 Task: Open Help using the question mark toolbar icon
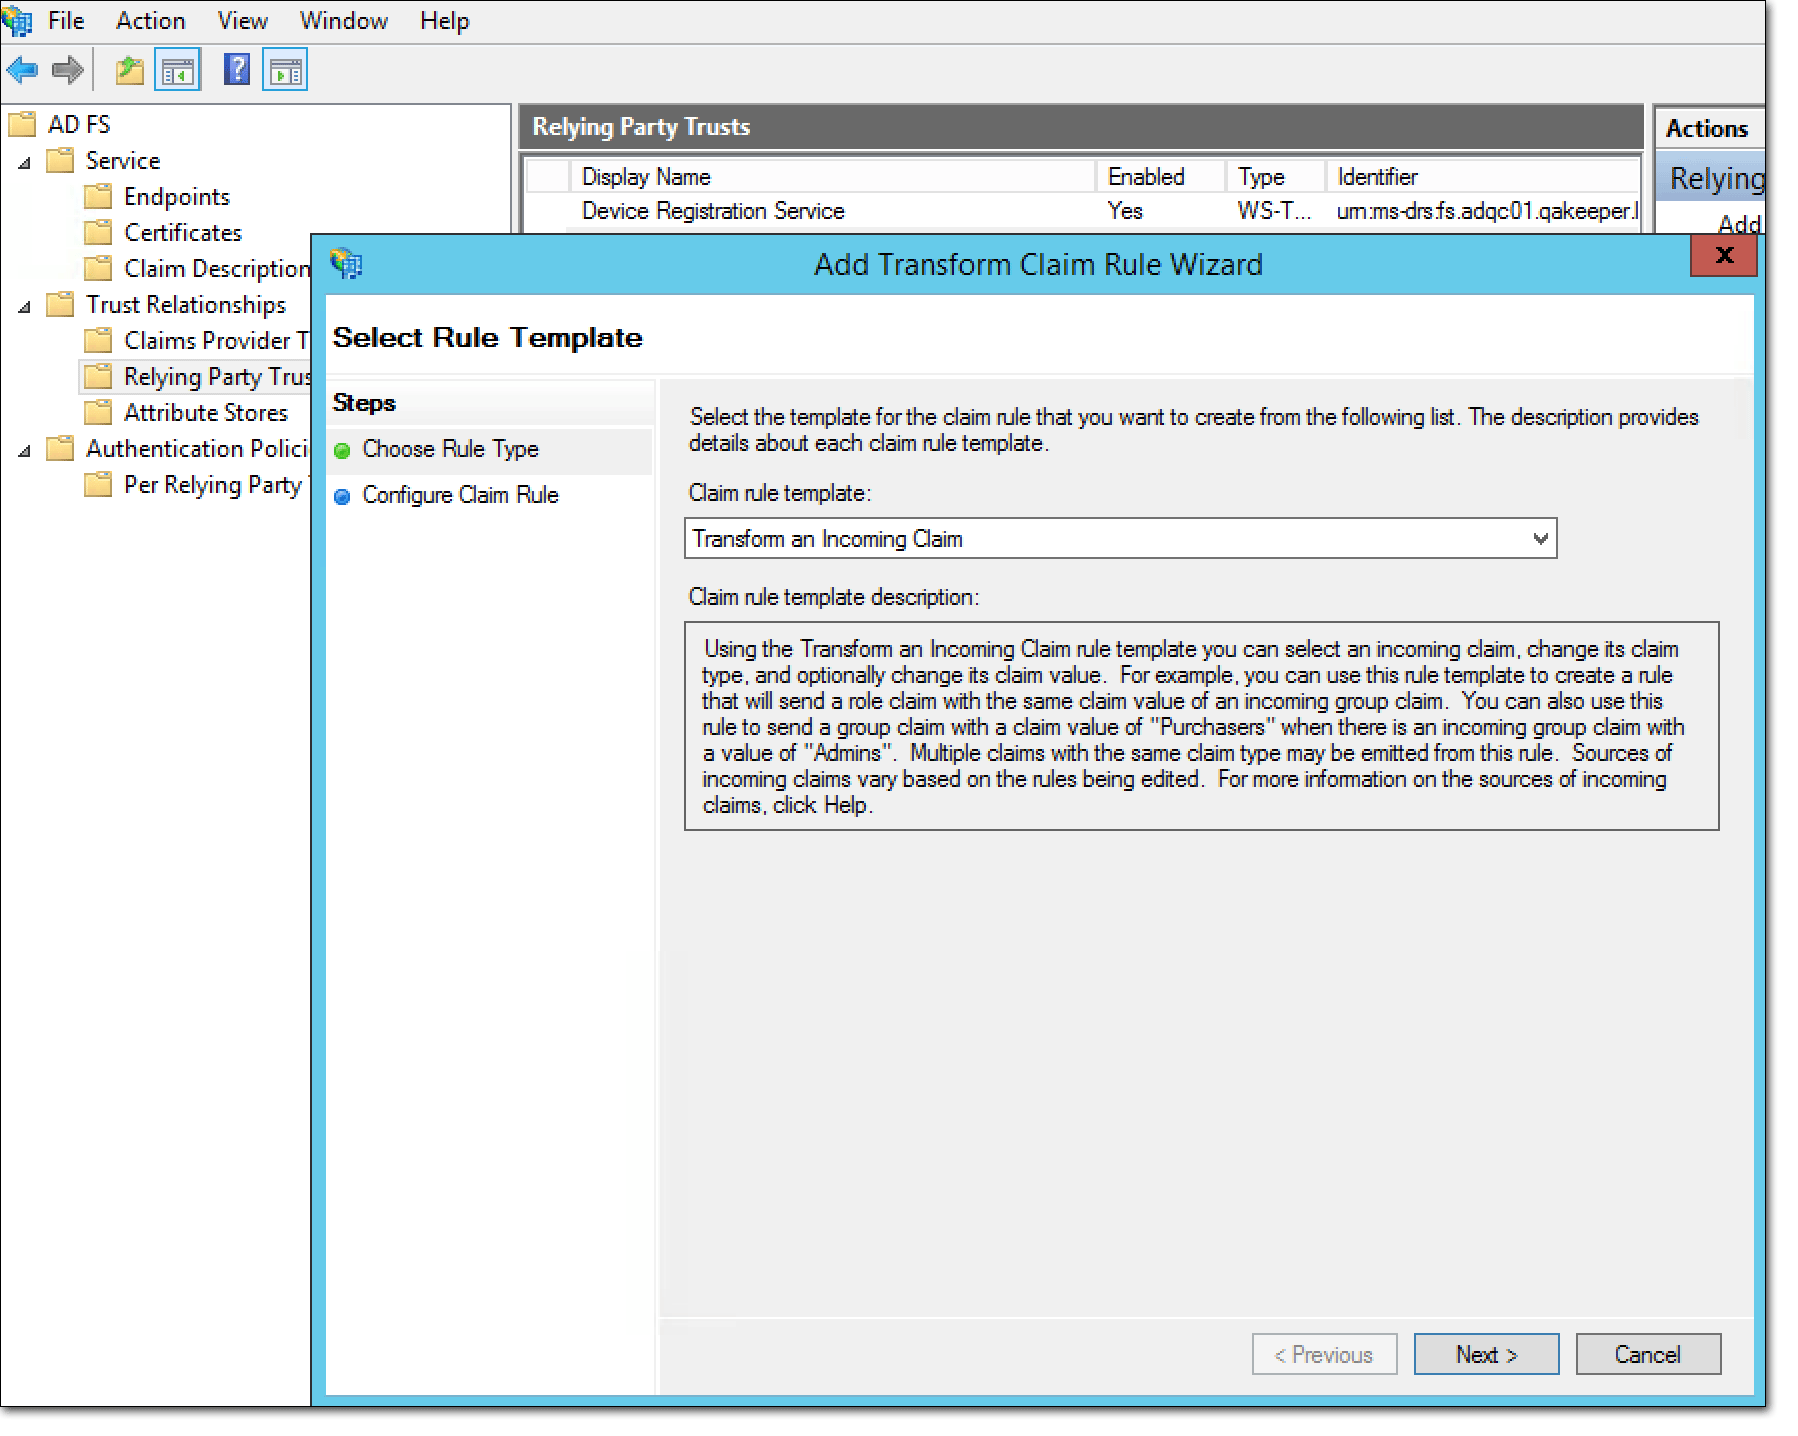coord(236,69)
